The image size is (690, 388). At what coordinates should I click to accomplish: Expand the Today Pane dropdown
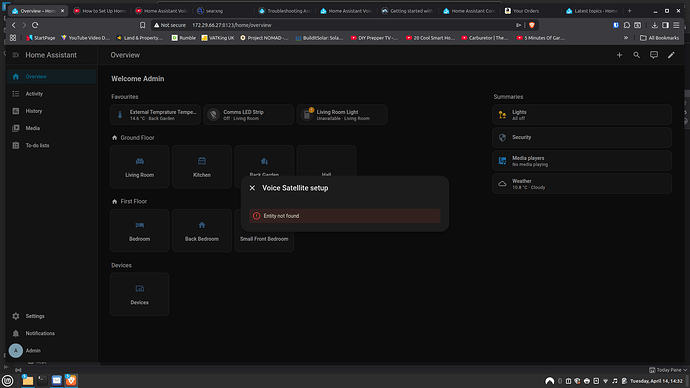click(x=668, y=370)
